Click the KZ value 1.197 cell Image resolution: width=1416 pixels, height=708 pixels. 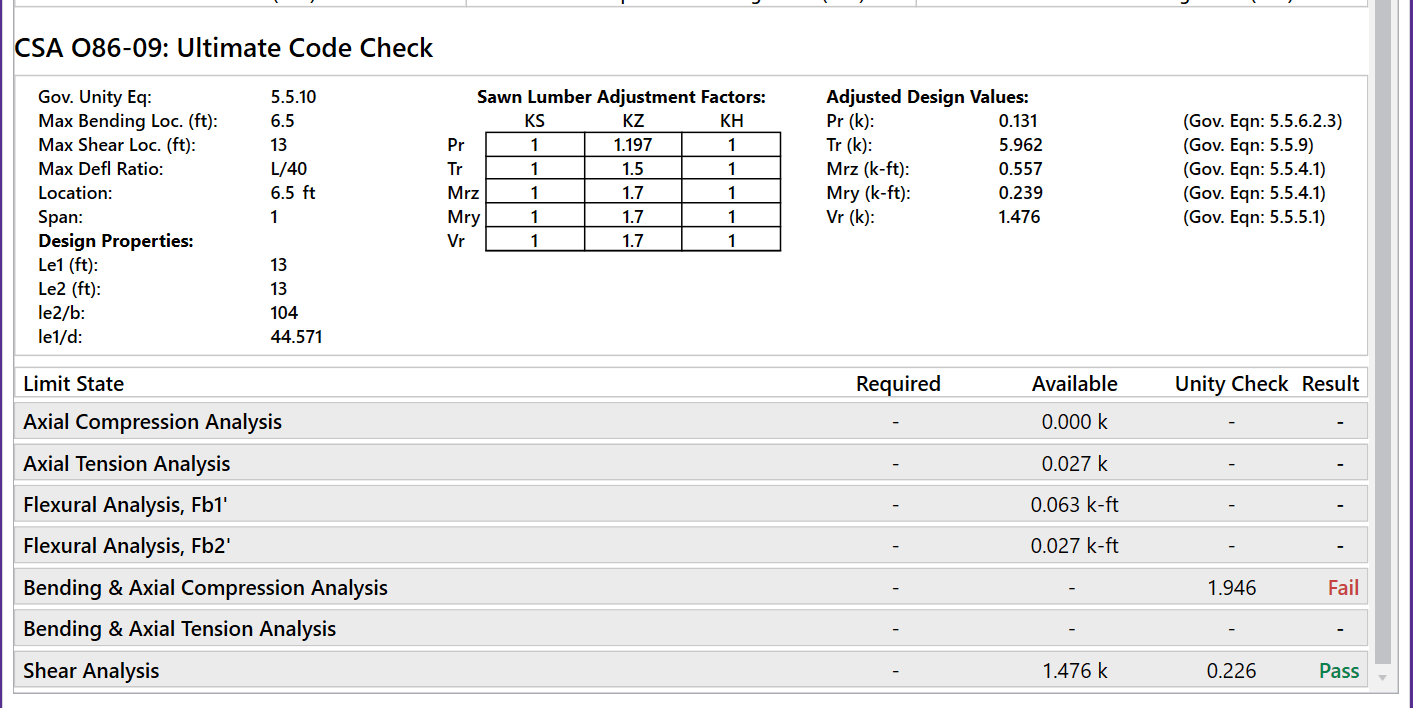pos(633,145)
